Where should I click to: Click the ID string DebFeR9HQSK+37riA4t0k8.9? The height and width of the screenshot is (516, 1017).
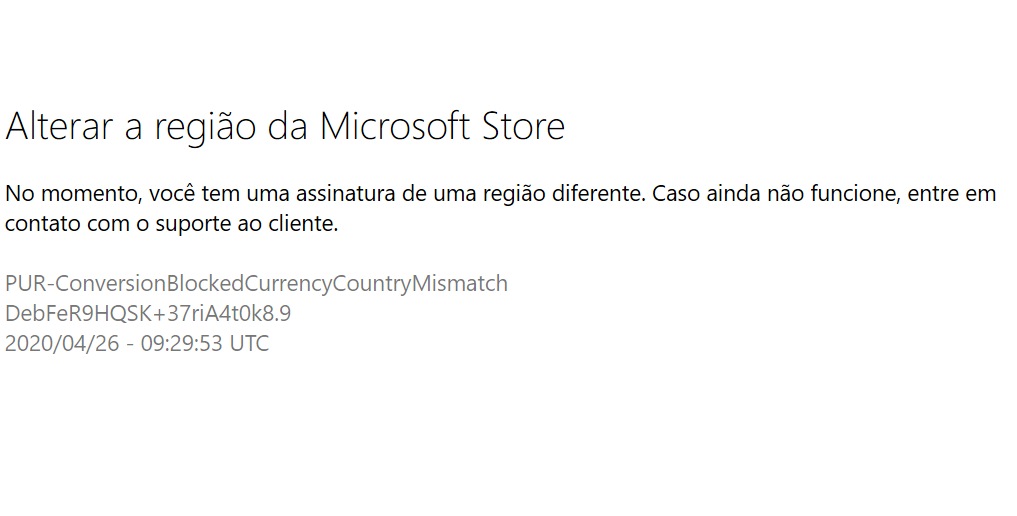[148, 314]
